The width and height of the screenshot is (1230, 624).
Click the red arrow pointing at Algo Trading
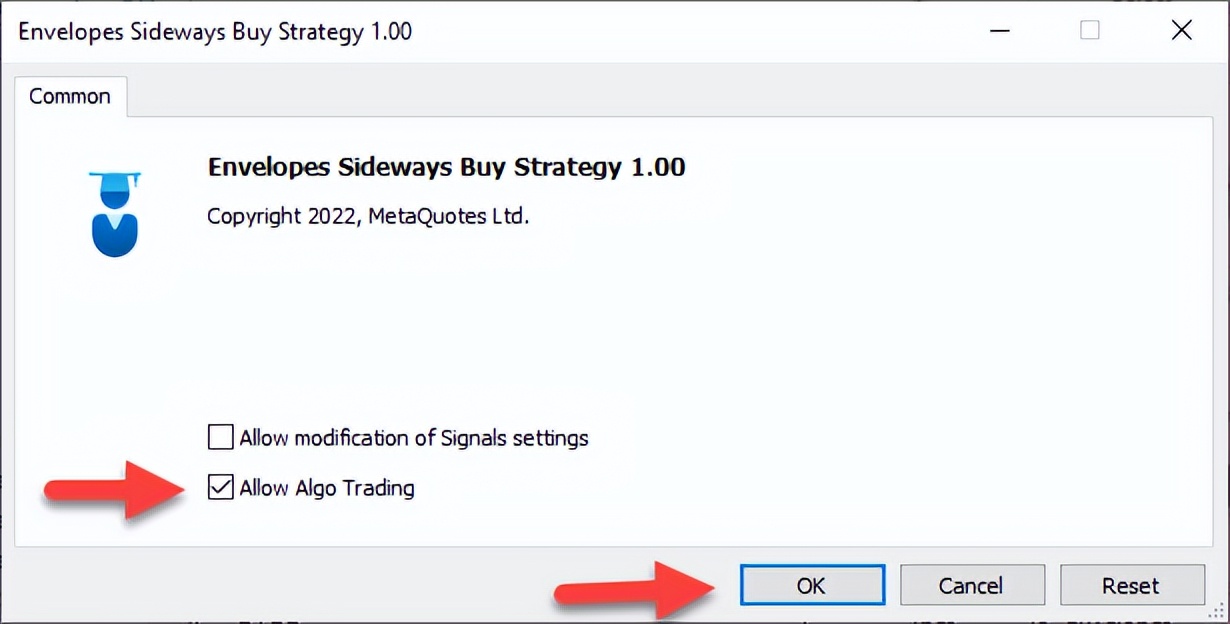pyautogui.click(x=118, y=490)
